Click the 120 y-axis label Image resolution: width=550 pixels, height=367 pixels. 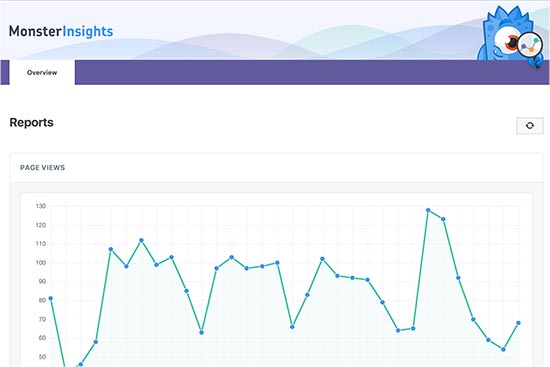(41, 225)
